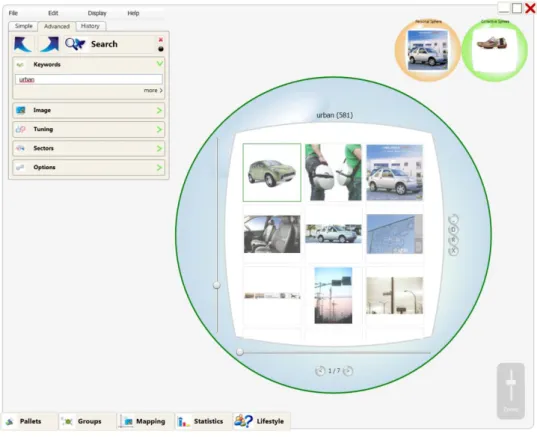Click the back arrow icon in the search panel

click(x=23, y=44)
